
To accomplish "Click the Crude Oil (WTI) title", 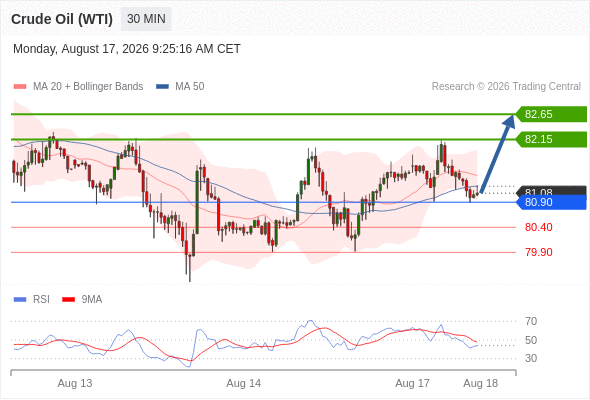I will (x=62, y=19).
